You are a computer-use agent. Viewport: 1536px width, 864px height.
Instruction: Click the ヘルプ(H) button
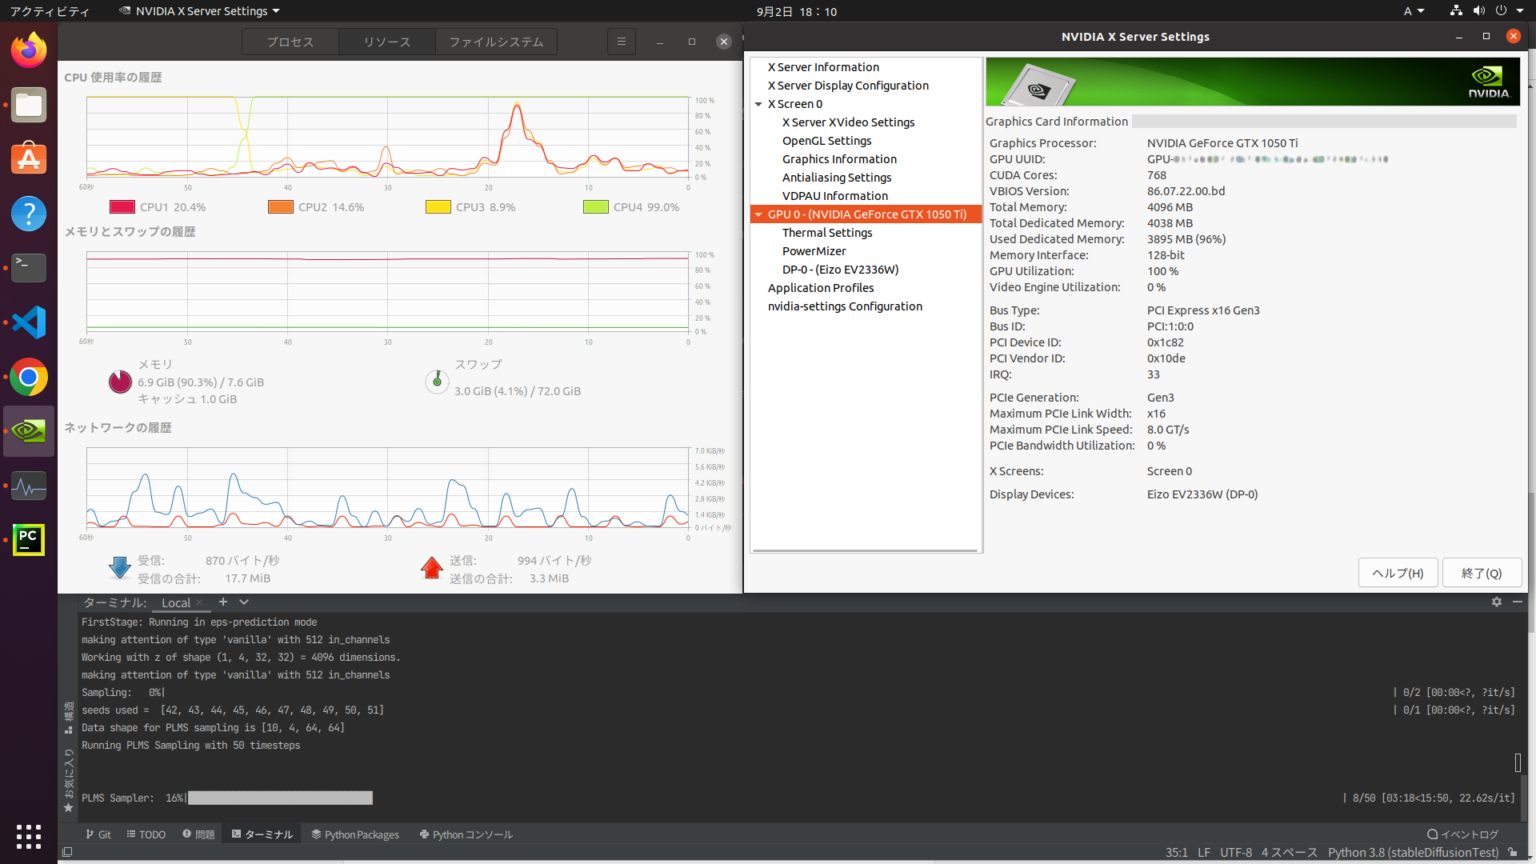tap(1397, 572)
